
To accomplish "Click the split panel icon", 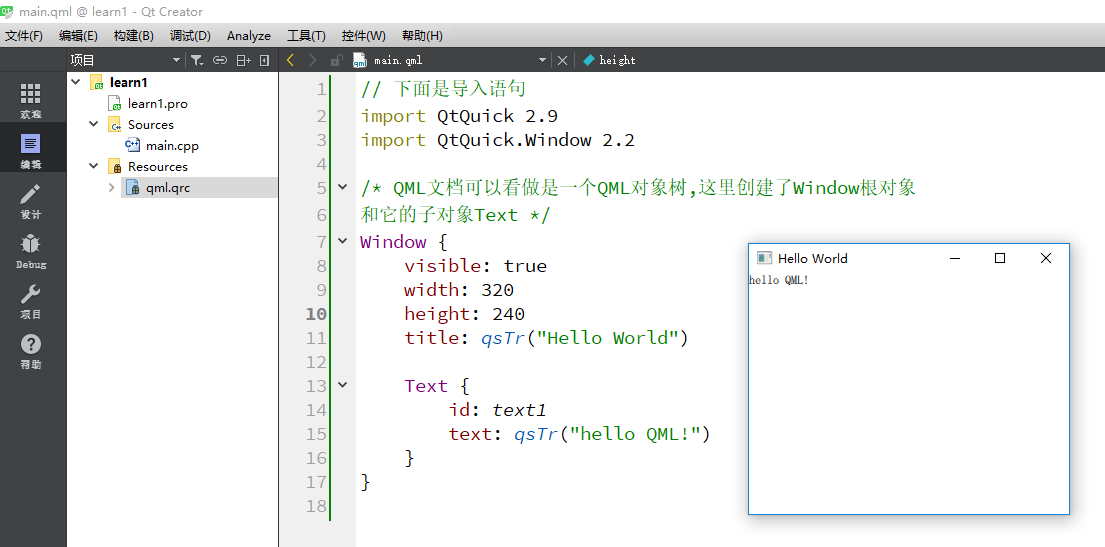I will (244, 61).
